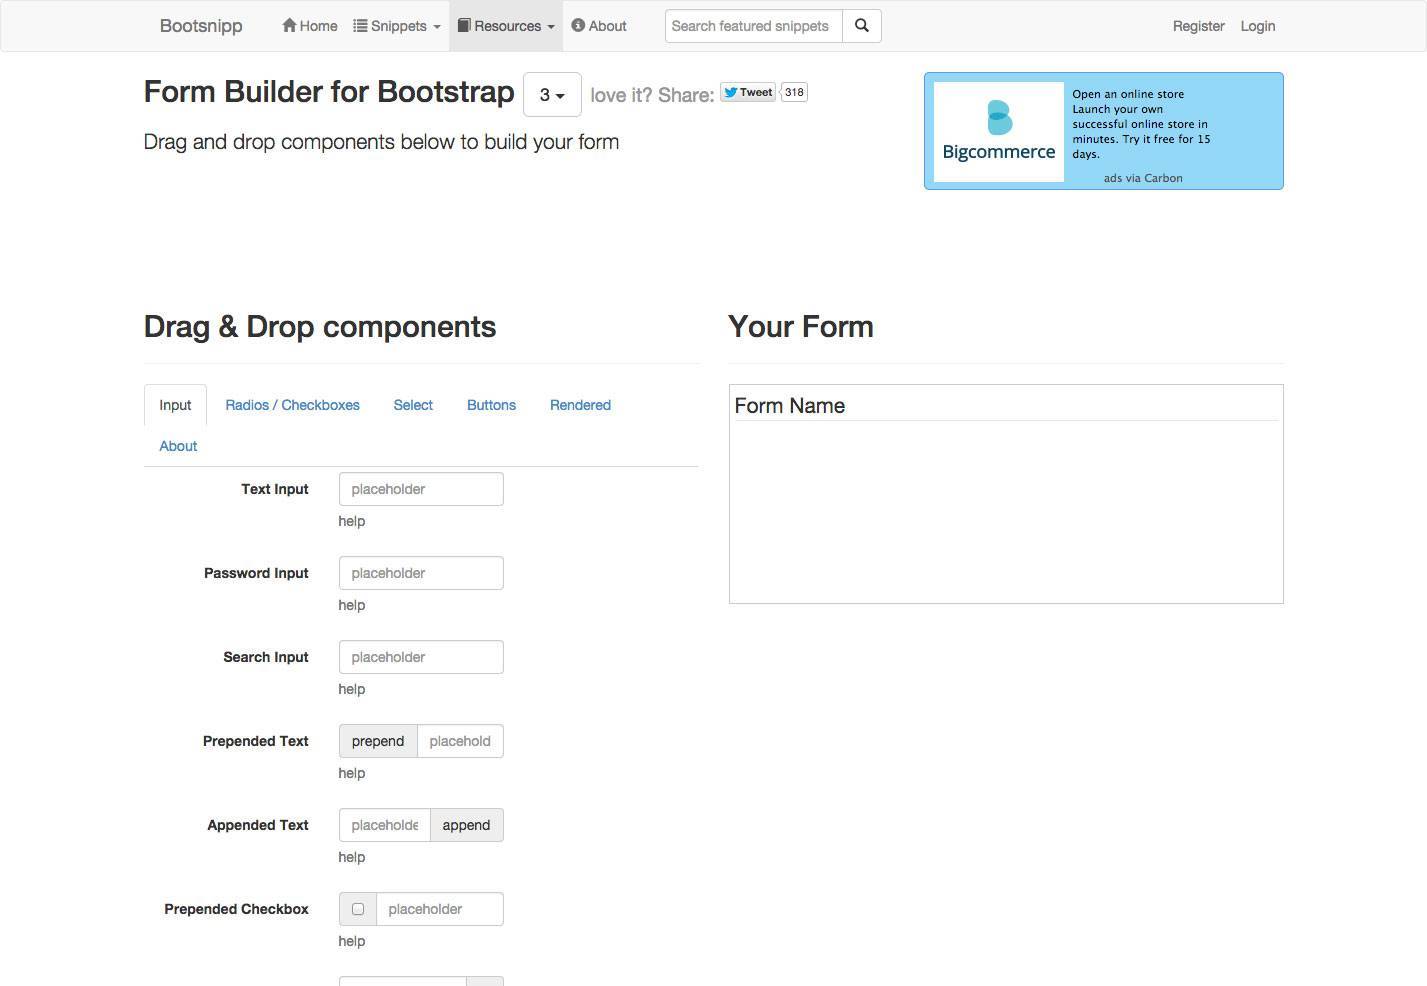Open the About tab under components
The image size is (1427, 986).
pos(178,446)
